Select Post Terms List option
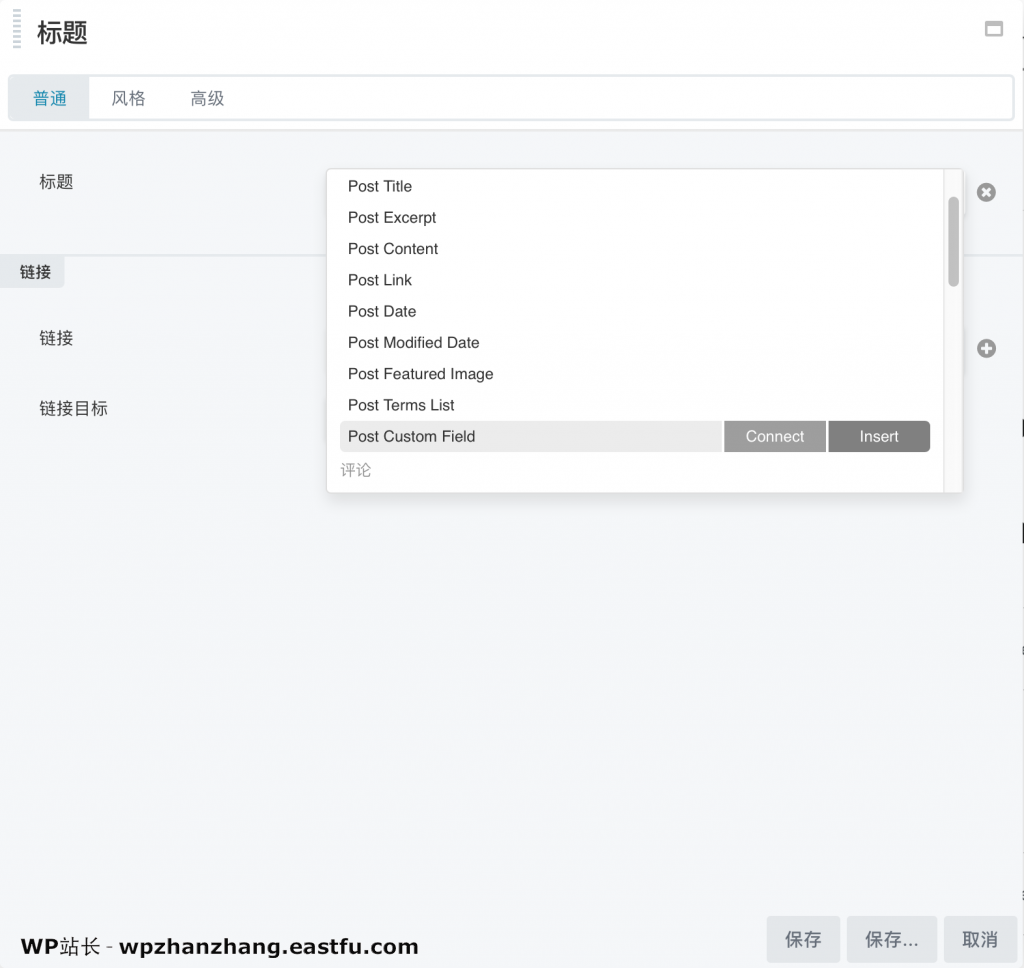Image resolution: width=1024 pixels, height=968 pixels. pos(401,405)
